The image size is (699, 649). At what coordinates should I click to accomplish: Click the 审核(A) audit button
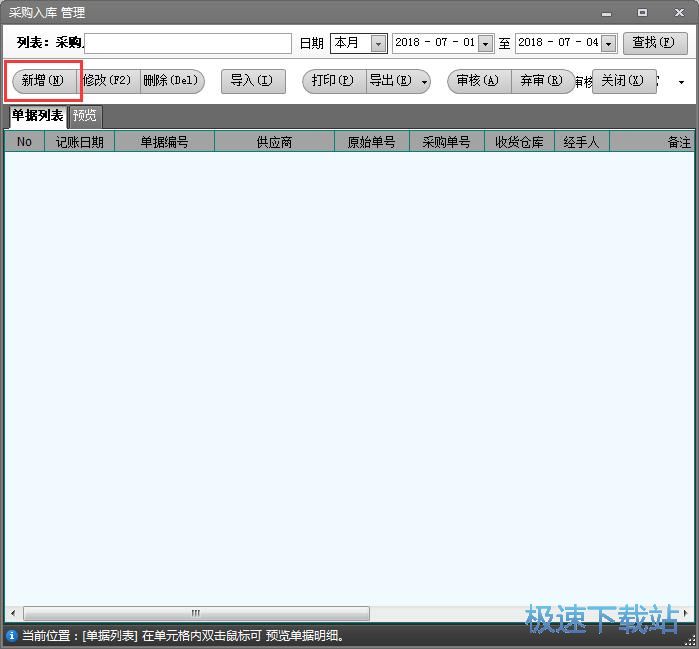click(479, 81)
